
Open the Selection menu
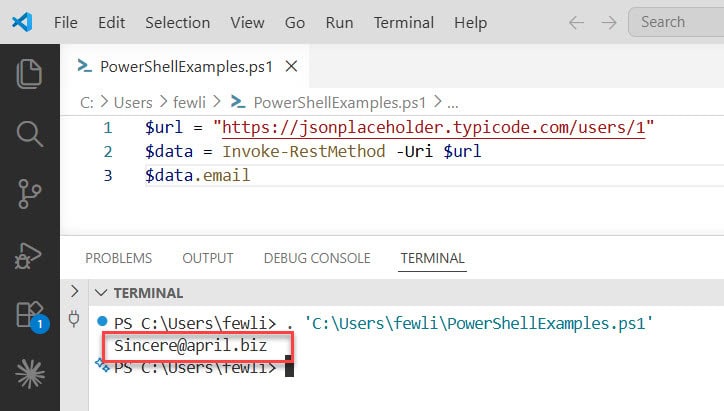177,22
